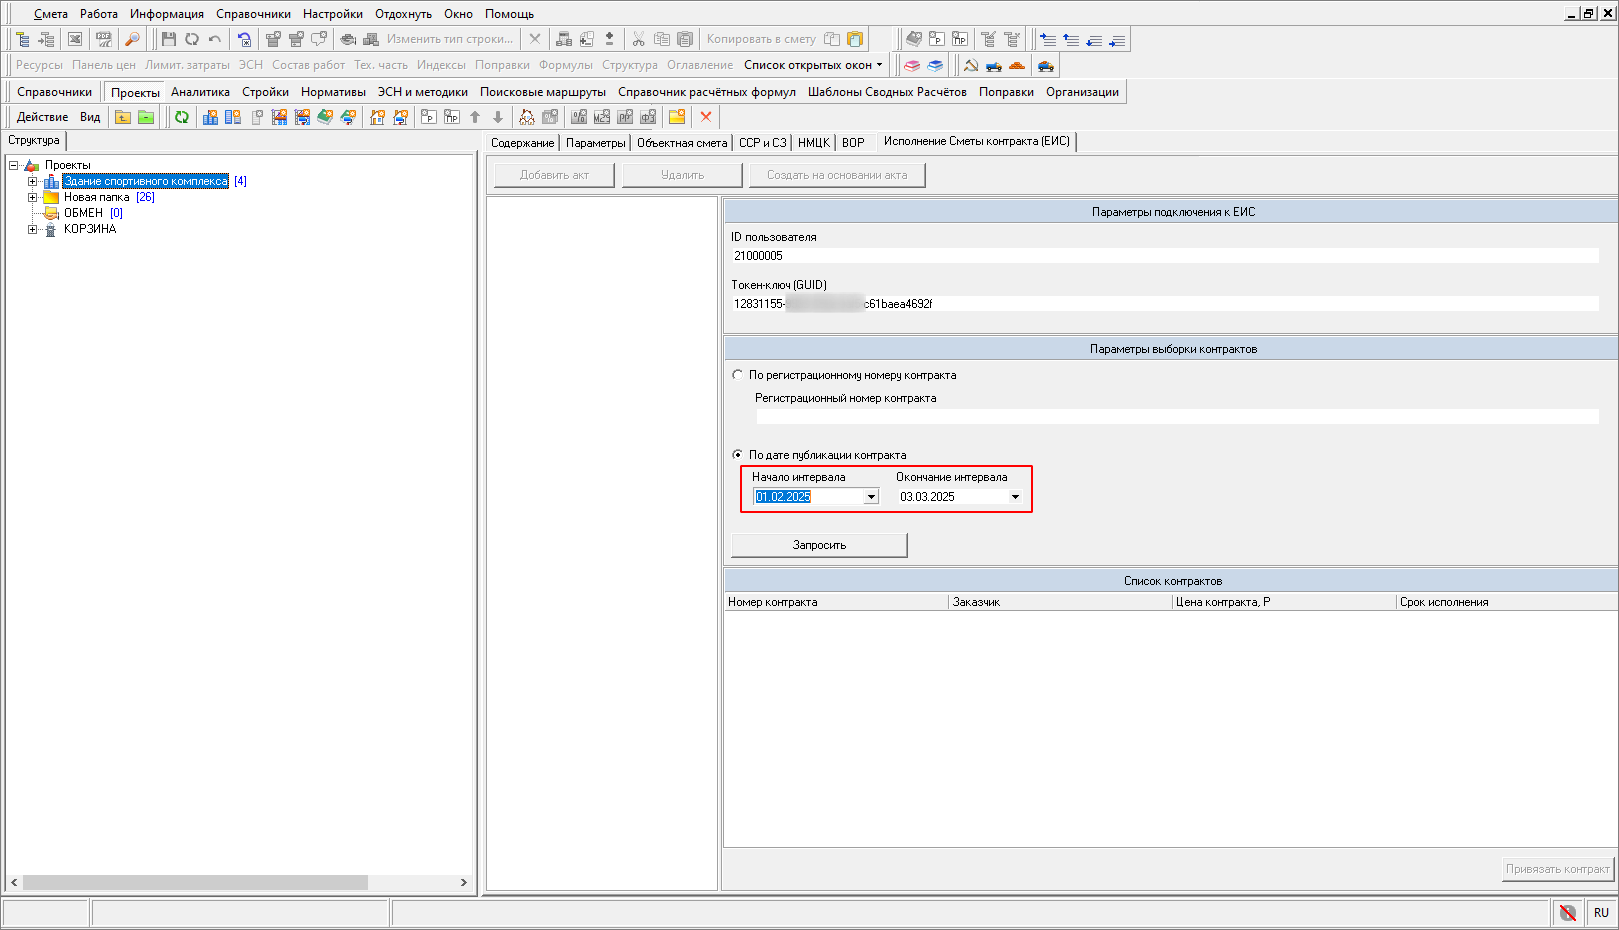This screenshot has height=930, width=1619.
Task: Click the pink books stack icon
Action: coord(912,66)
